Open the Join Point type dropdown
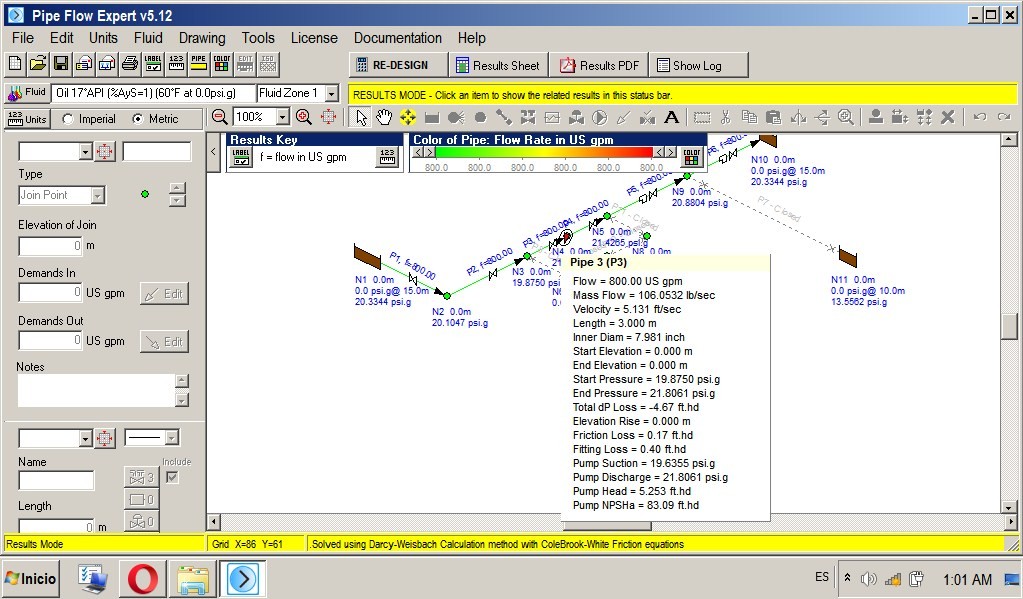This screenshot has width=1023, height=599. (97, 195)
